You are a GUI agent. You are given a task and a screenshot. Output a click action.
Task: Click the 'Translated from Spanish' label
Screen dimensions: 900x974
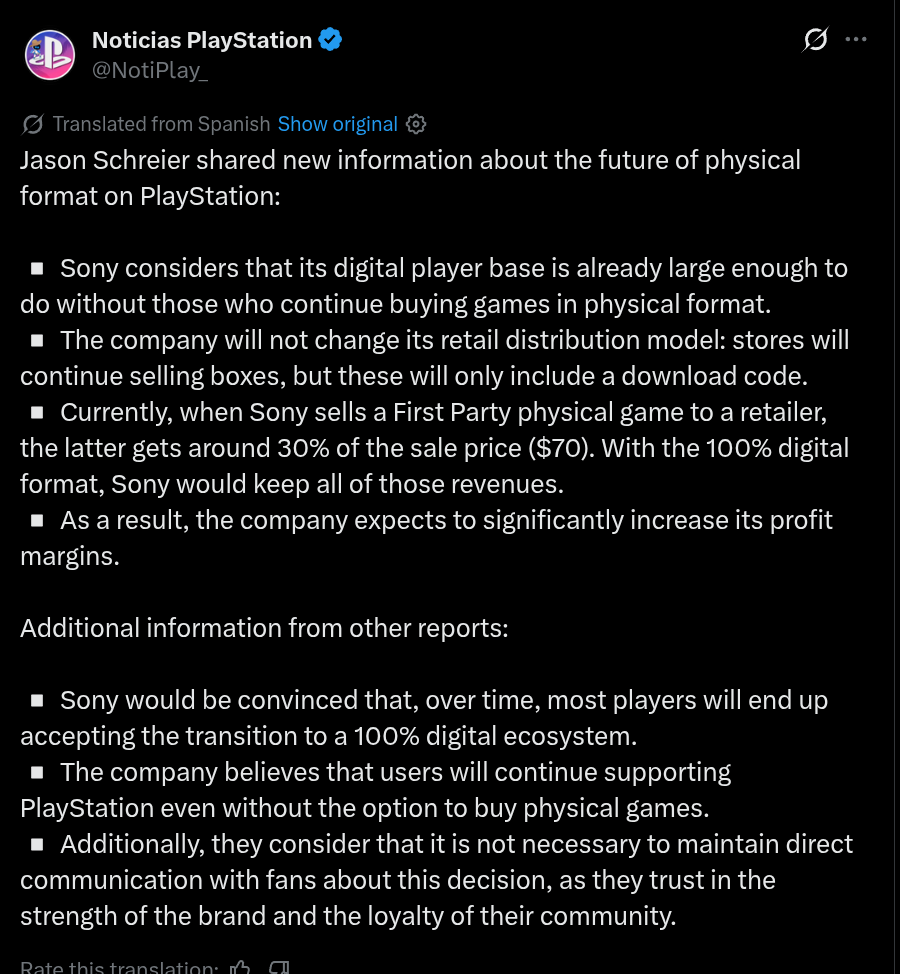click(x=161, y=124)
